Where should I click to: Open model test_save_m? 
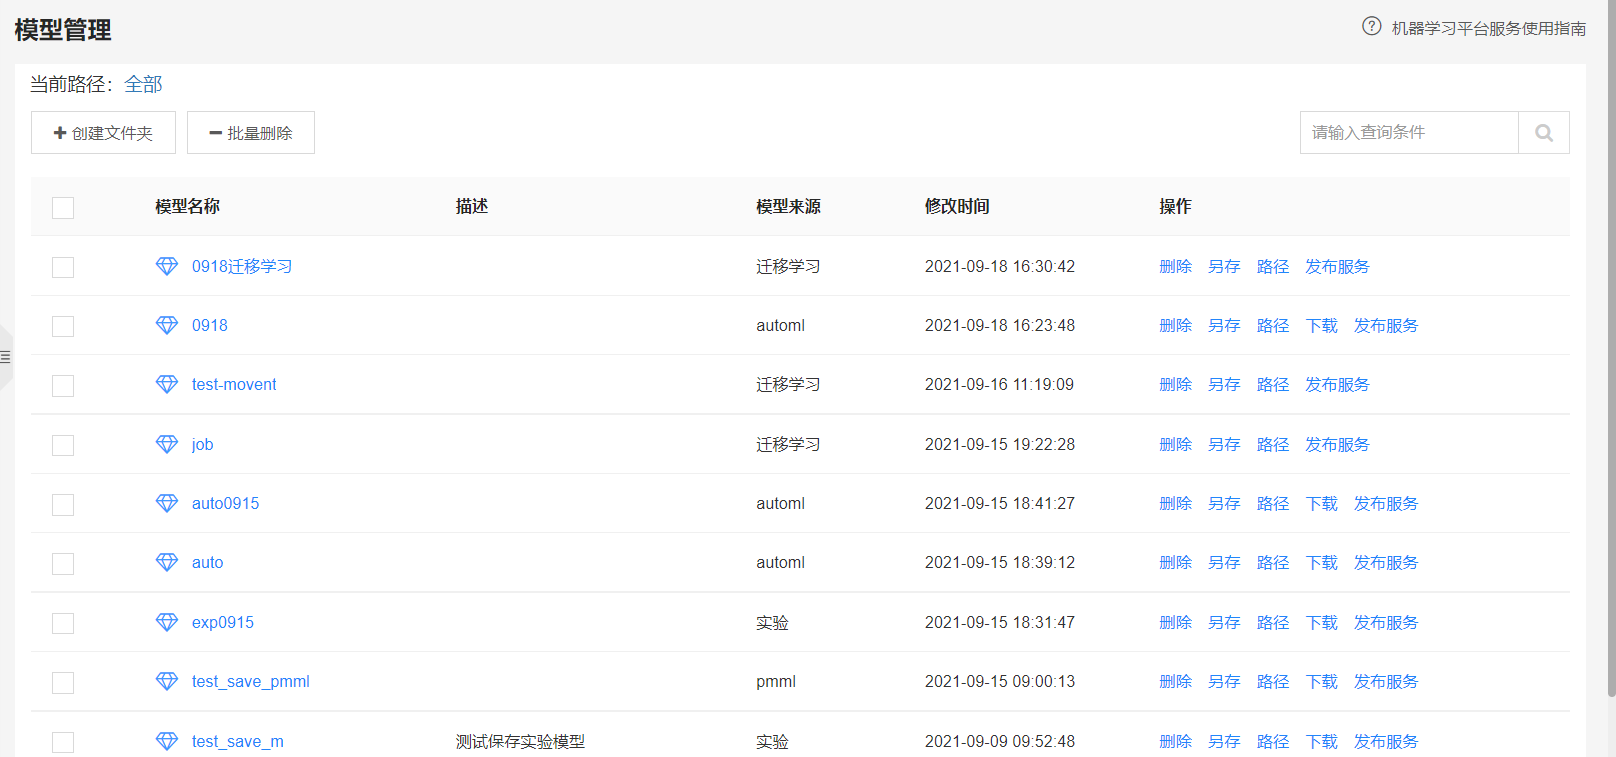(238, 741)
